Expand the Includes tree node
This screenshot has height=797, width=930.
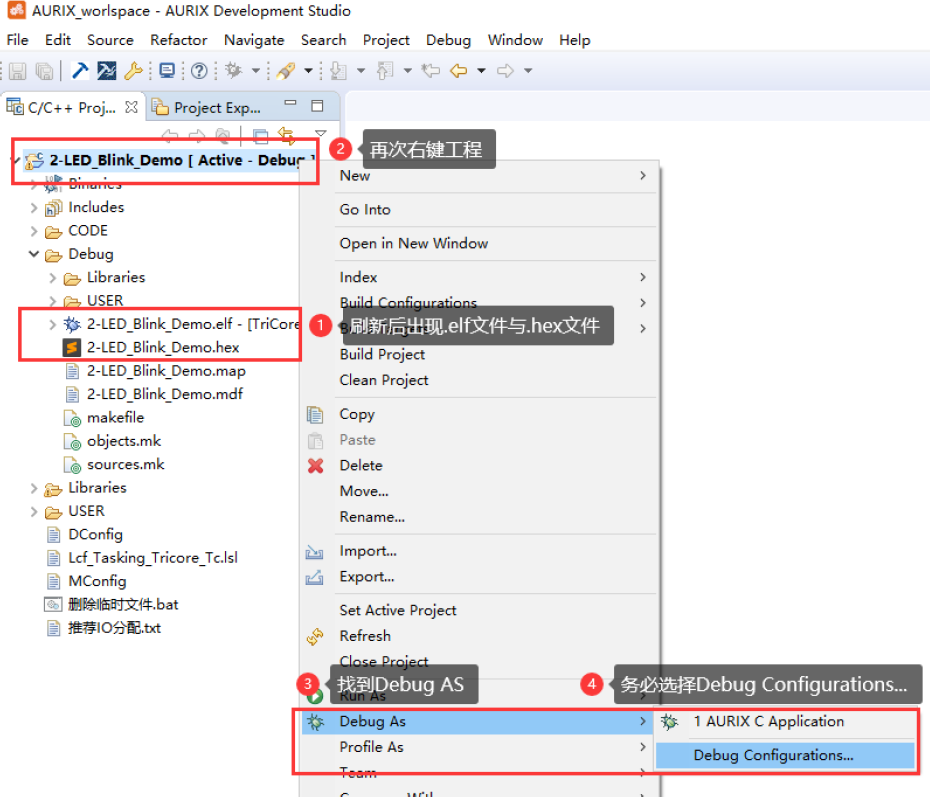34,208
